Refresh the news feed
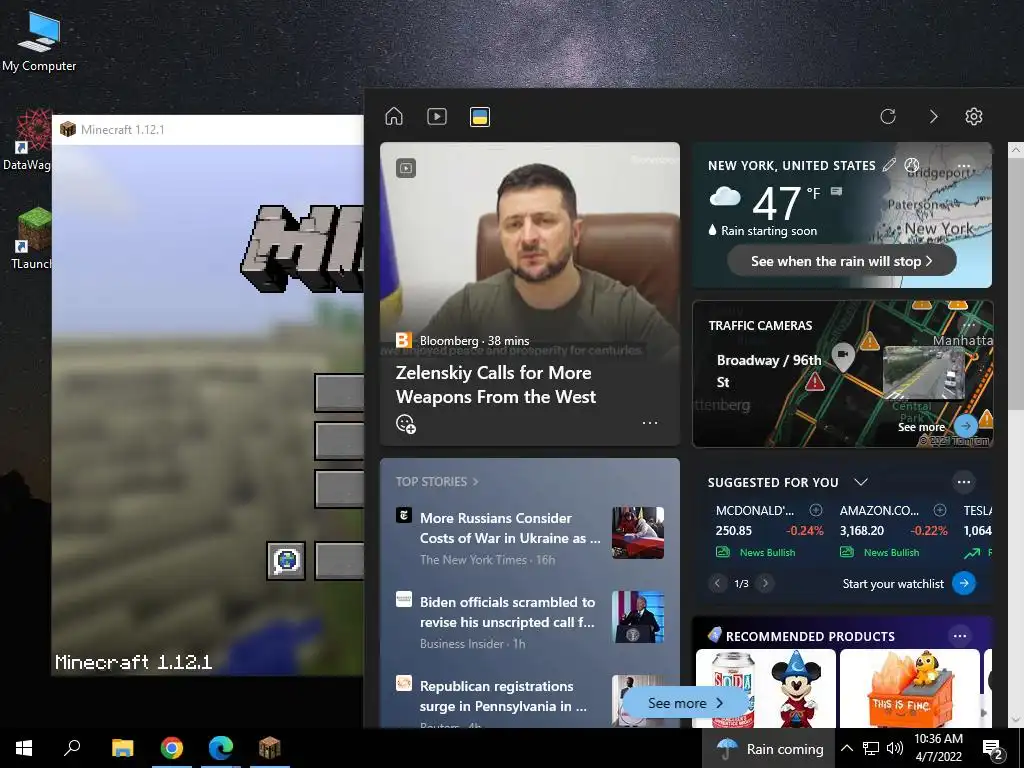Viewport: 1024px width, 768px height. 888,116
